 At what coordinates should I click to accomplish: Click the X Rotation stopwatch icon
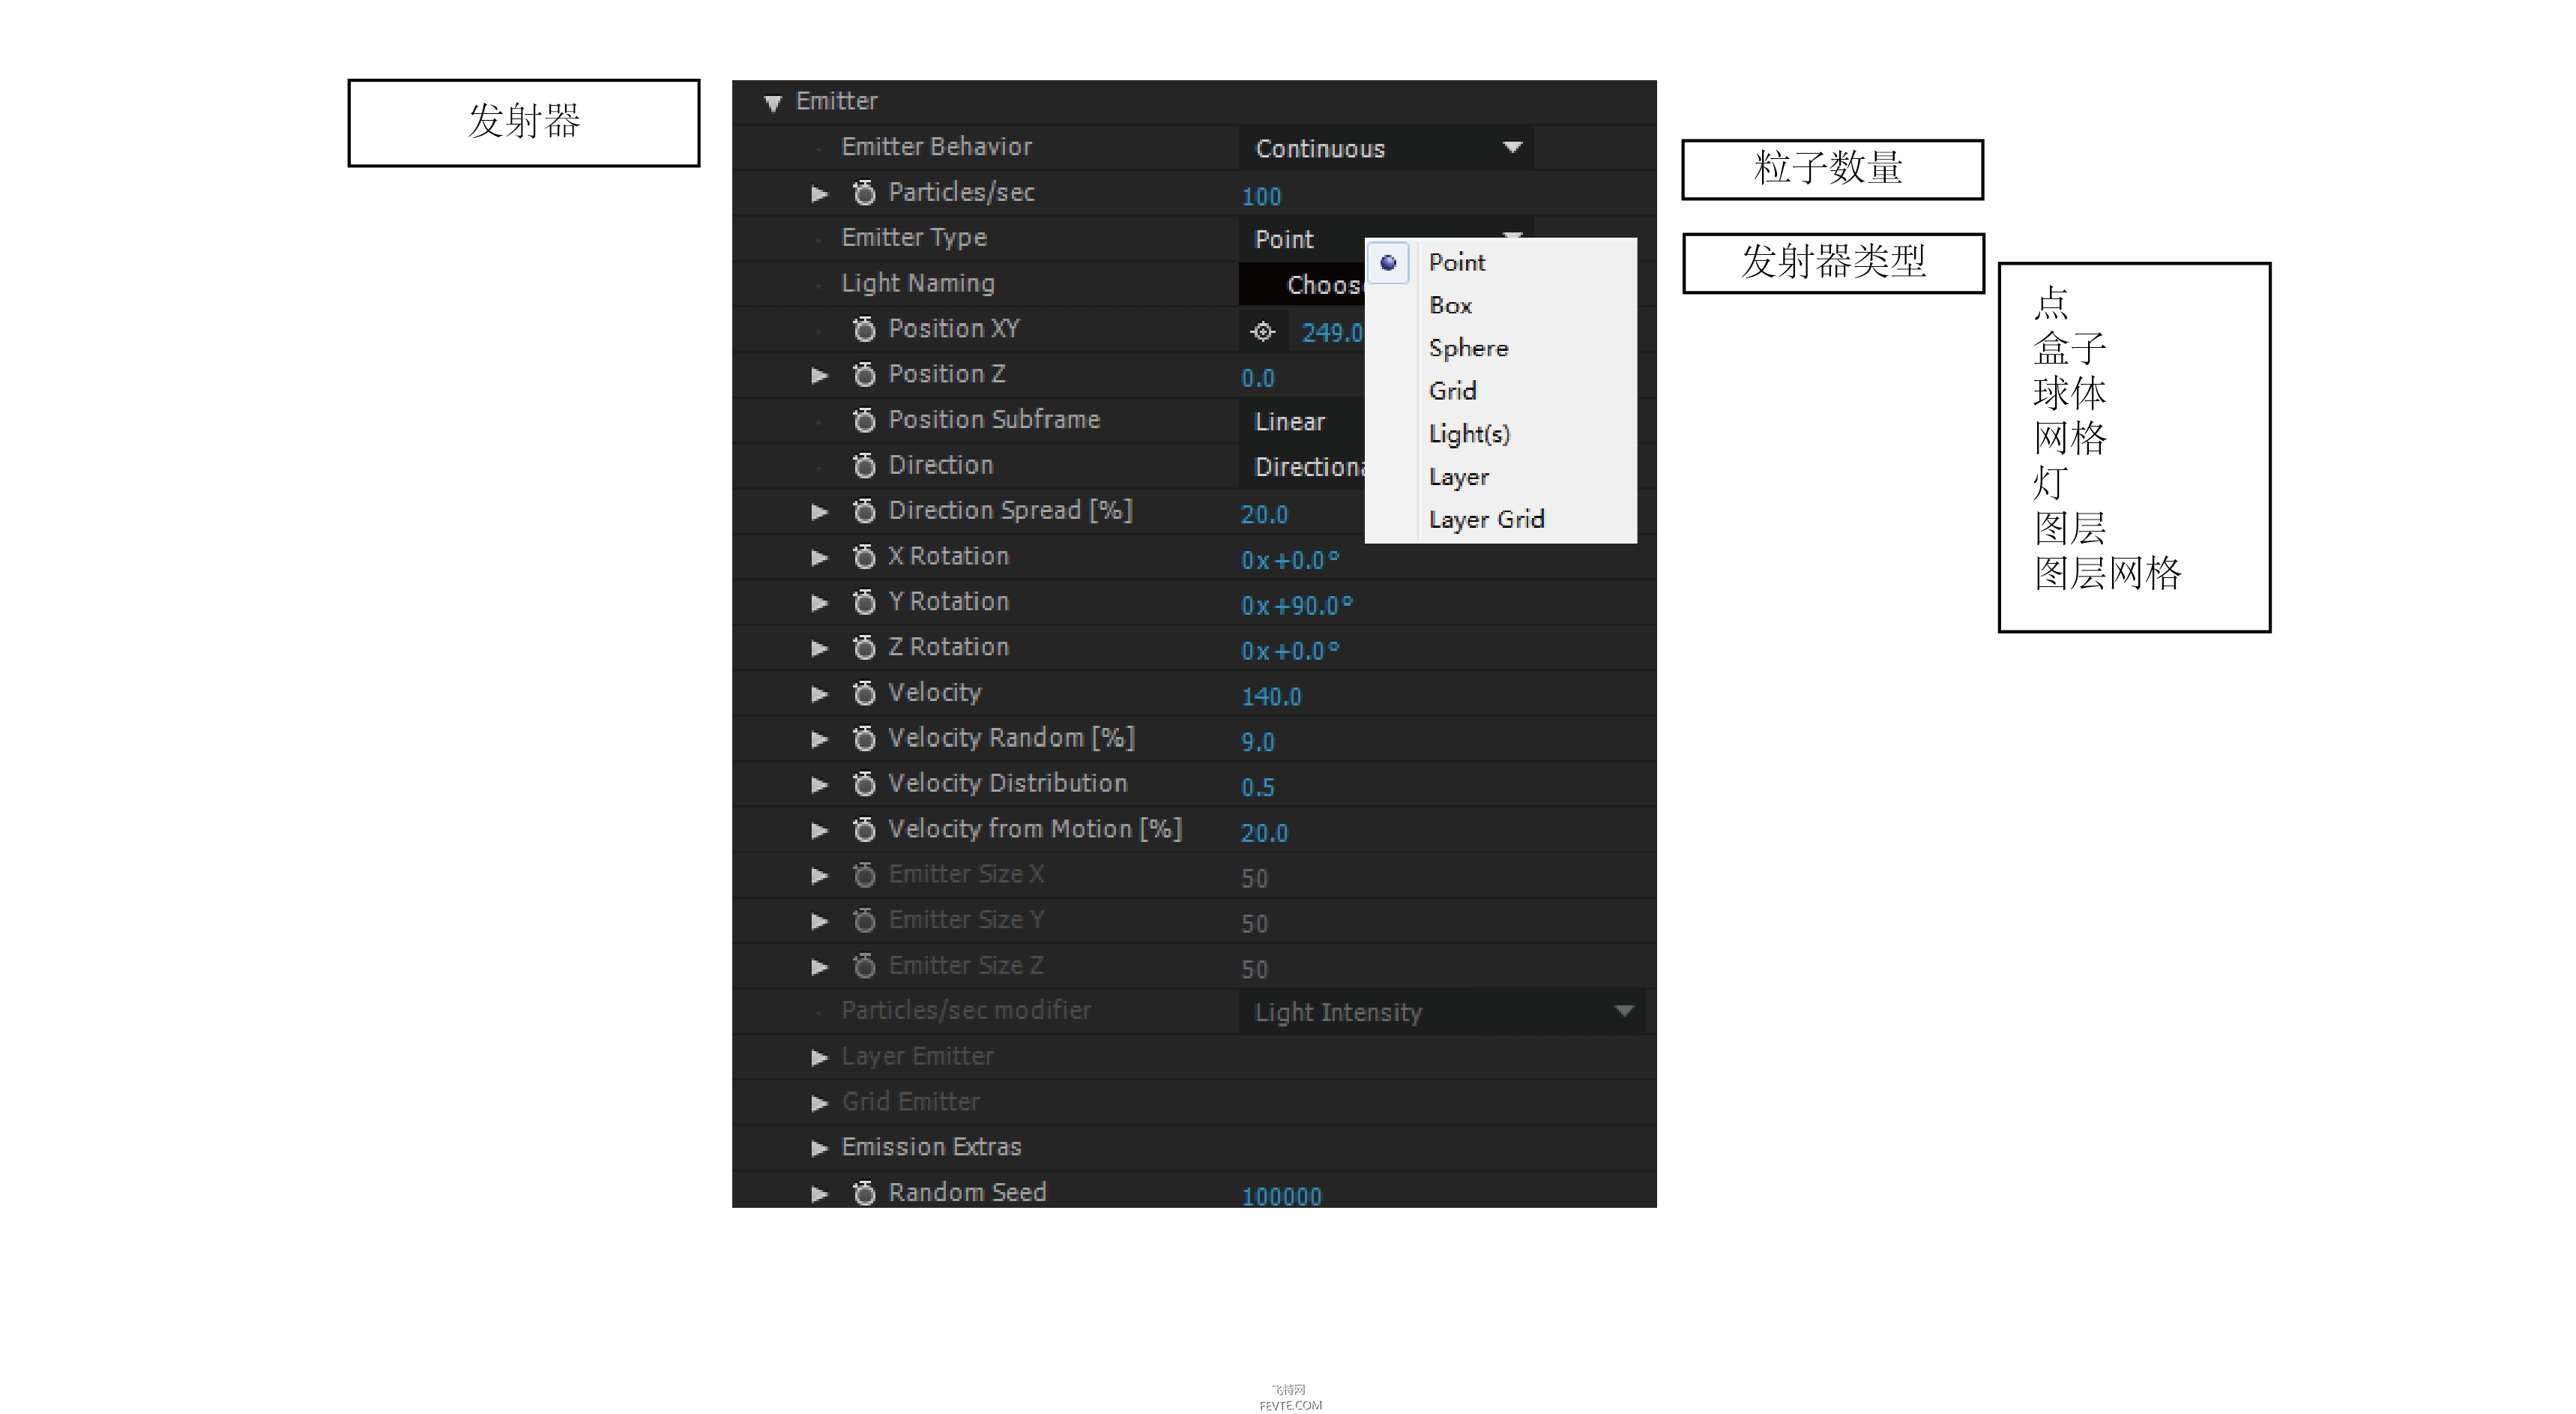864,556
